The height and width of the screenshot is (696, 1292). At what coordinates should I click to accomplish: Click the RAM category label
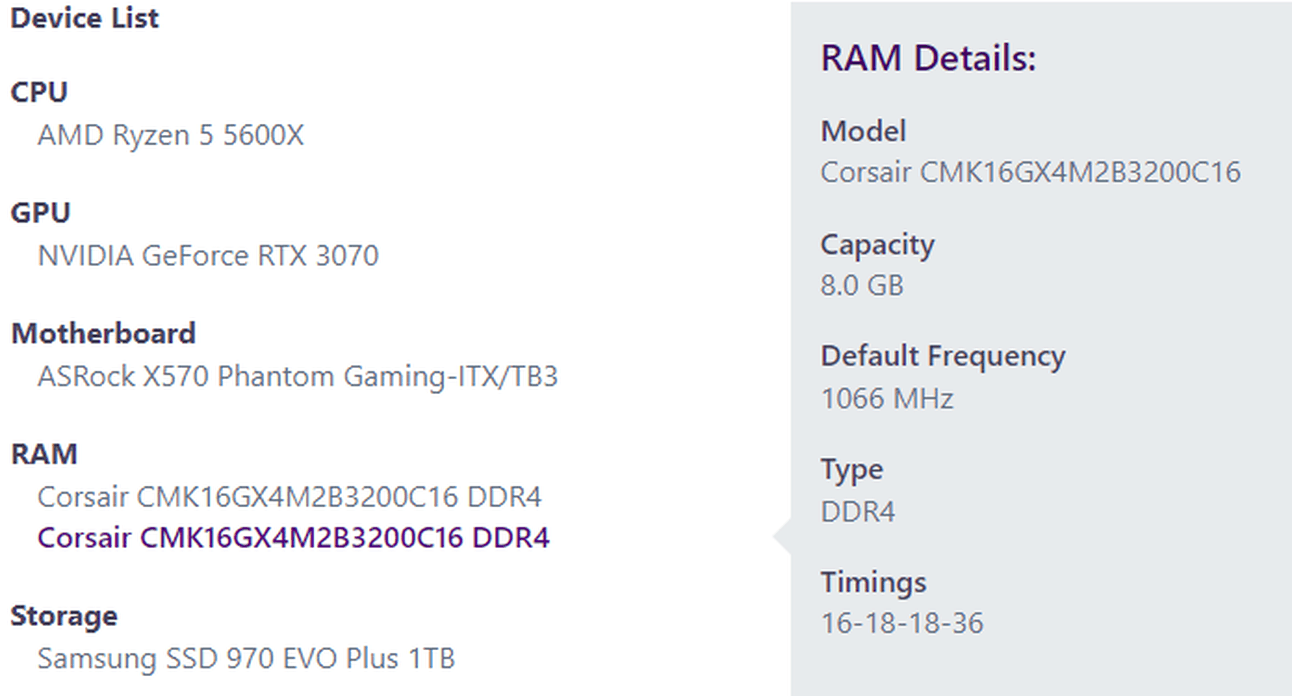[x=44, y=454]
